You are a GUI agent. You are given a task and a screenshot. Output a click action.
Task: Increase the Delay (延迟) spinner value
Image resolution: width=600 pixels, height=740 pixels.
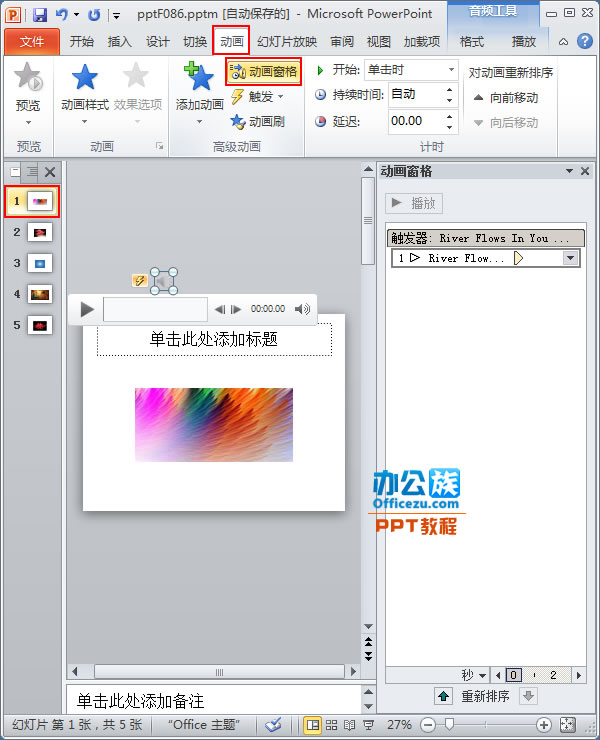coord(449,115)
